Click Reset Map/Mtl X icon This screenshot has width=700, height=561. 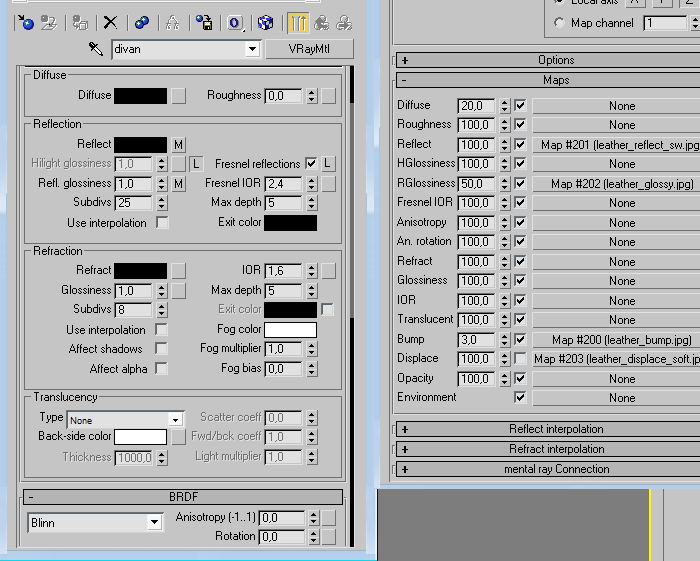coord(111,22)
